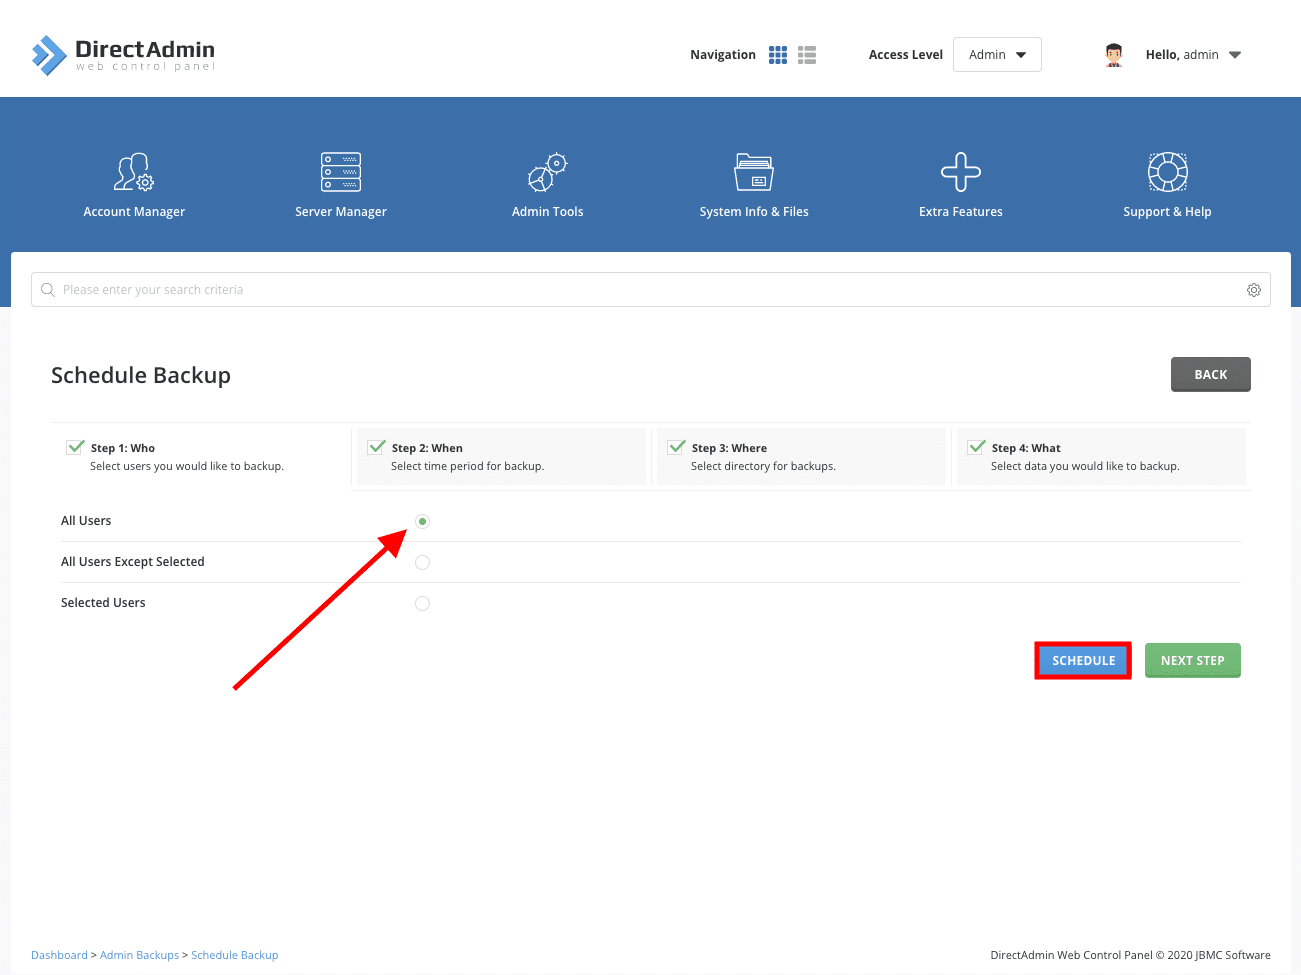Open Support & Help lifebuoy icon
The width and height of the screenshot is (1301, 975).
click(1167, 172)
